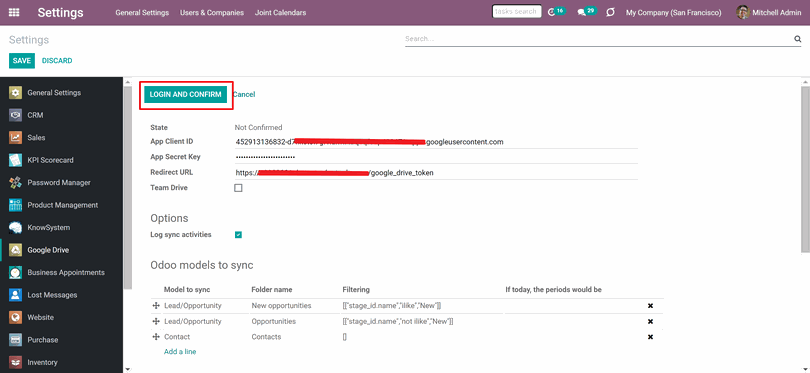Open Users & Companies menu
This screenshot has width=810, height=373.
click(212, 12)
